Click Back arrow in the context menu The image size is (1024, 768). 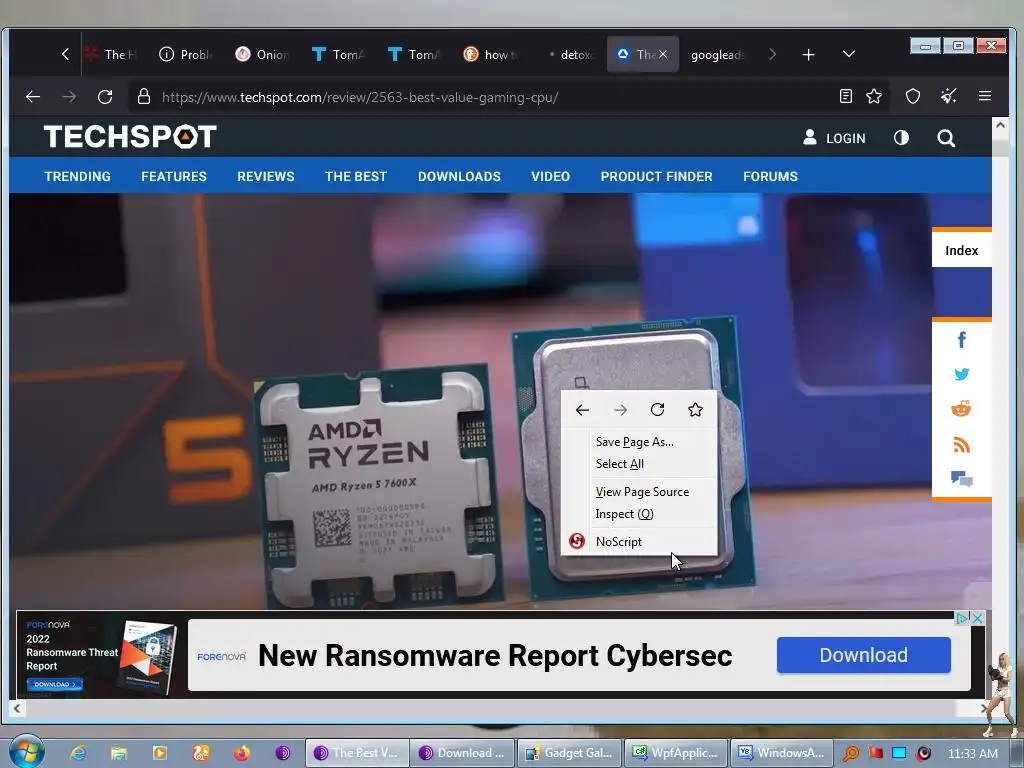[582, 409]
